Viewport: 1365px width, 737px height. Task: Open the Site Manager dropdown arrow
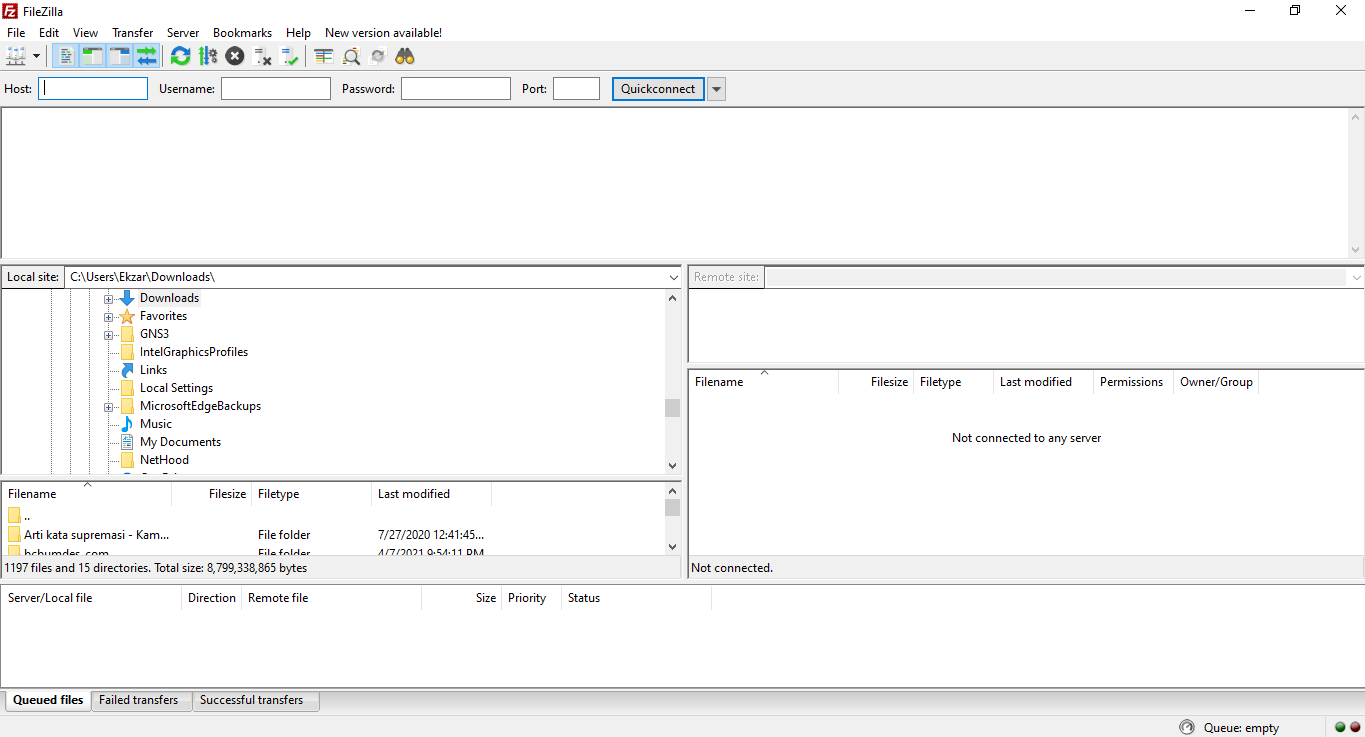pos(37,56)
